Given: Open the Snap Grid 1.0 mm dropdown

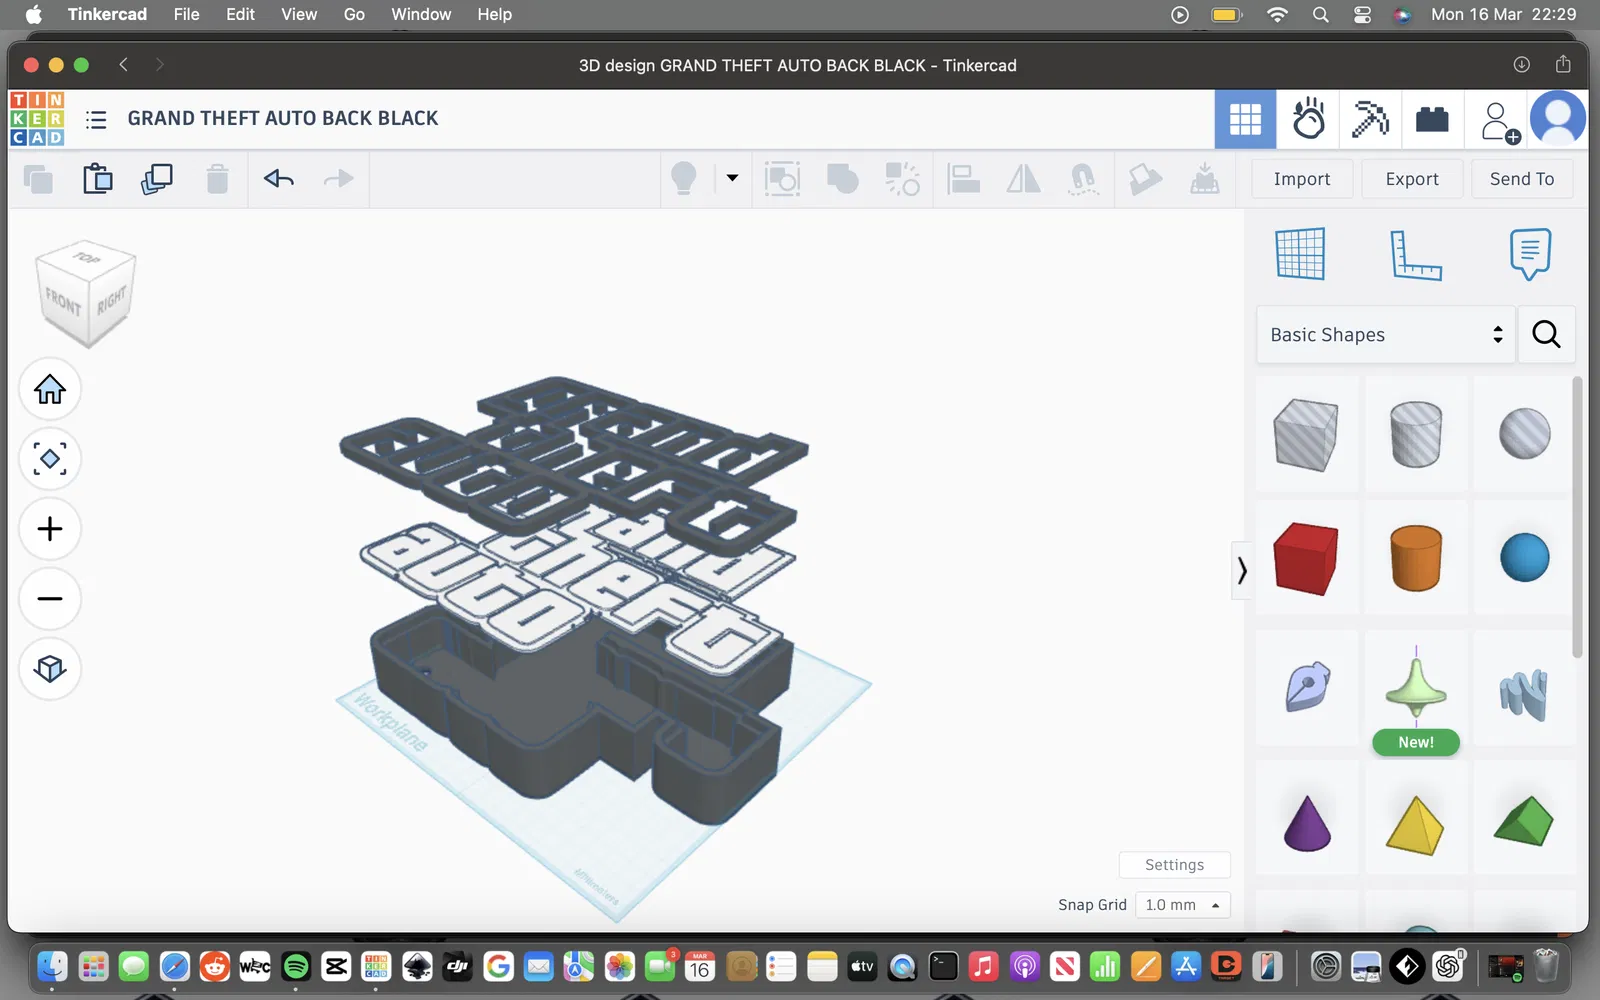Looking at the screenshot, I should click(x=1182, y=905).
